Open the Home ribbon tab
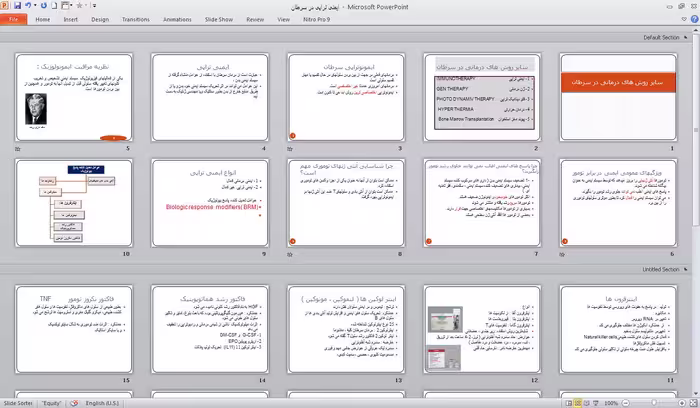The width and height of the screenshot is (700, 408). (42, 19)
